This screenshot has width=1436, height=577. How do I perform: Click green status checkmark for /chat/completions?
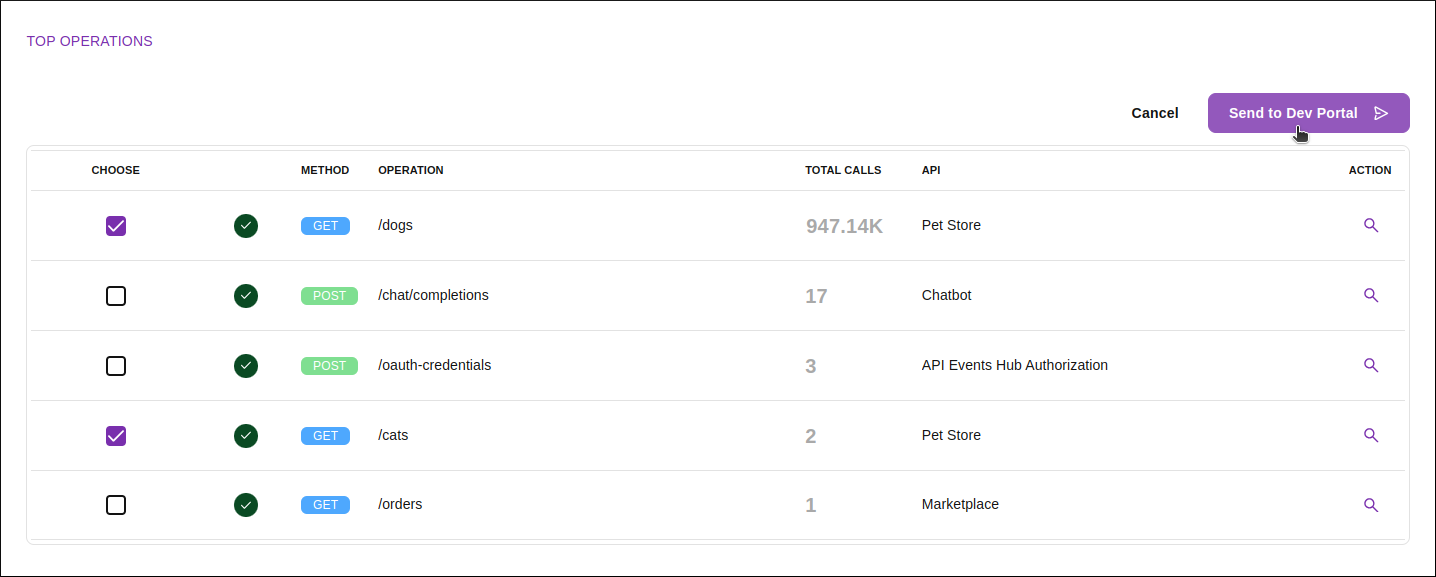click(246, 296)
